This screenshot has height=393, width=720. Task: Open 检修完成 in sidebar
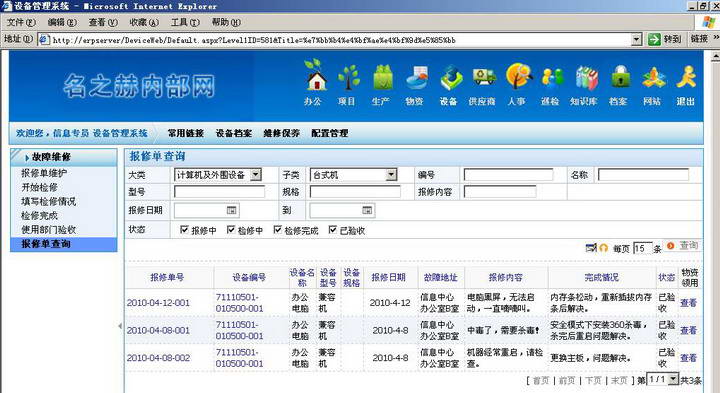(39, 216)
